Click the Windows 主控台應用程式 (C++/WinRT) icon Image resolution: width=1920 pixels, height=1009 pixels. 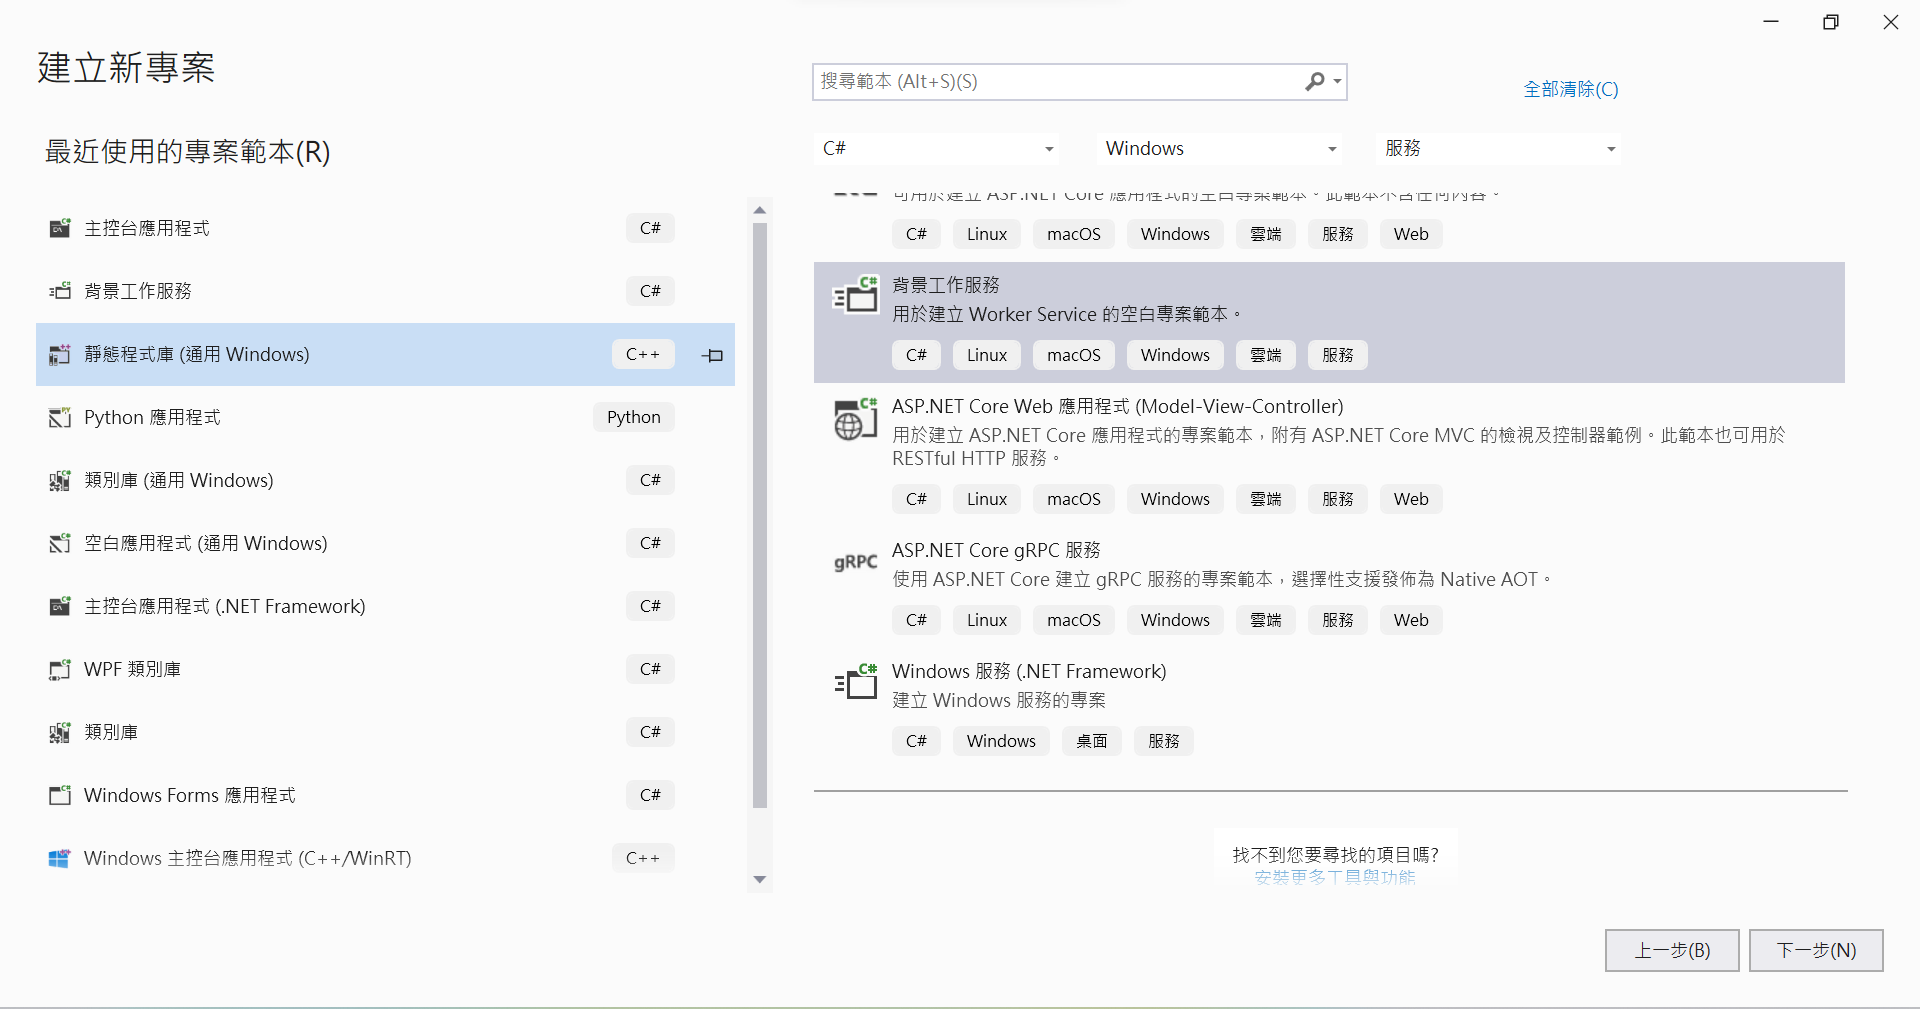(x=60, y=858)
